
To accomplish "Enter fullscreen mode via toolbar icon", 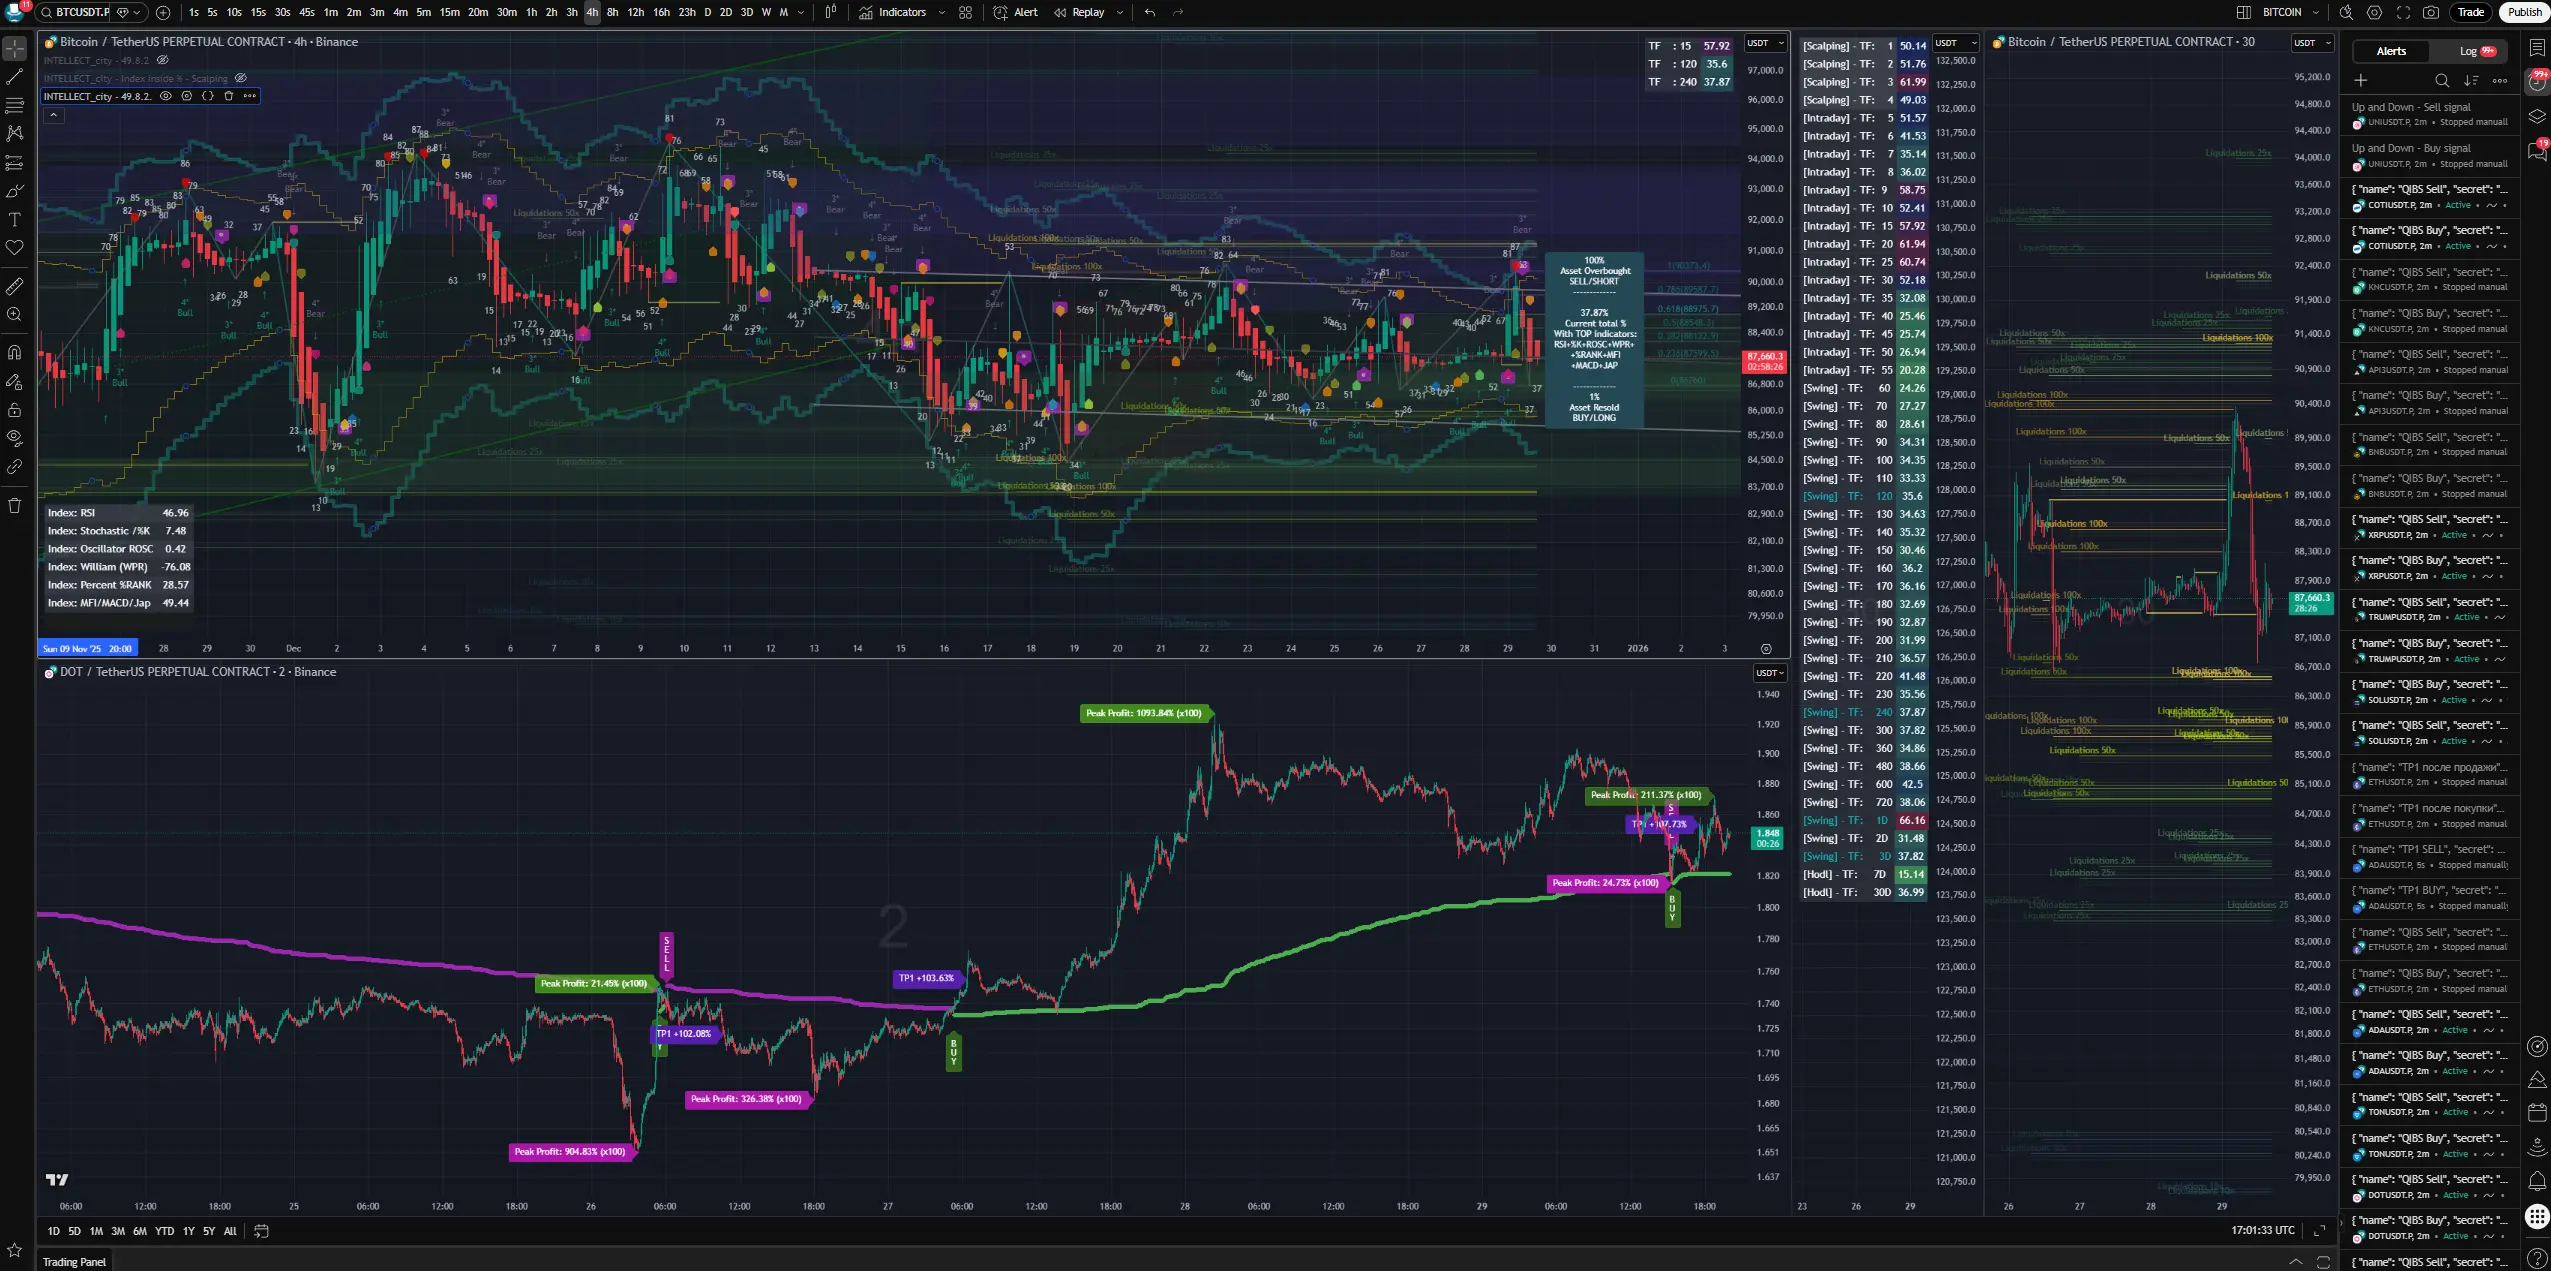I will pyautogui.click(x=2403, y=12).
